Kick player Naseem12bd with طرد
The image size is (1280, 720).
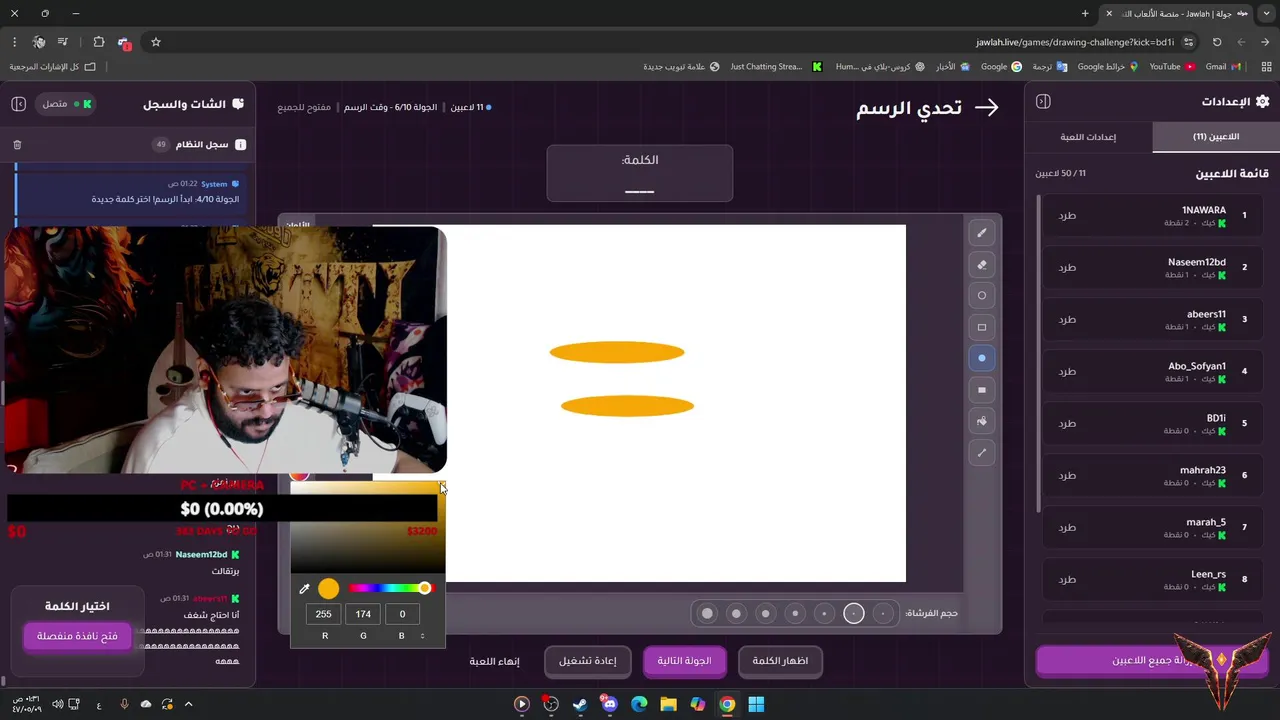point(1067,267)
